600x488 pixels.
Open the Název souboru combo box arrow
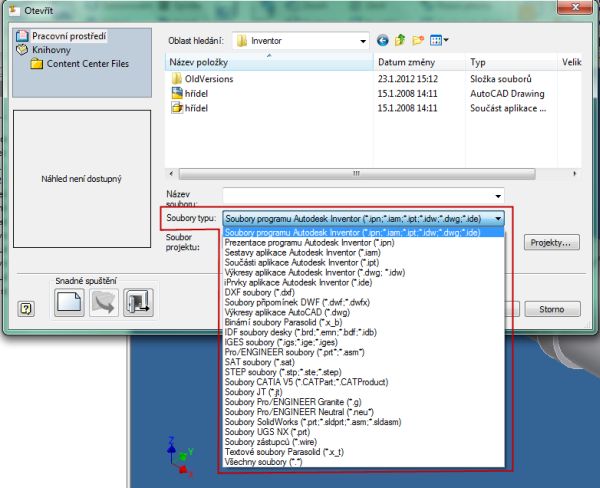[498, 194]
